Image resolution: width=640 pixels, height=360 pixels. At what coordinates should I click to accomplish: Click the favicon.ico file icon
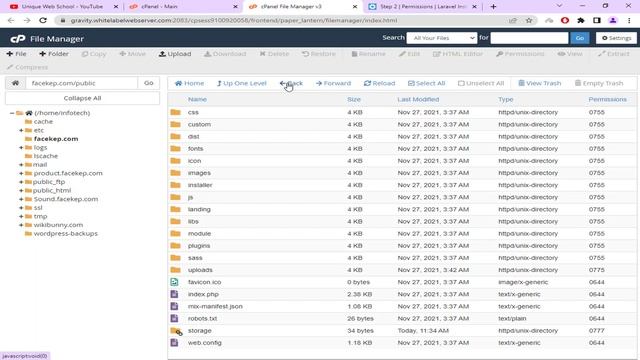click(174, 282)
